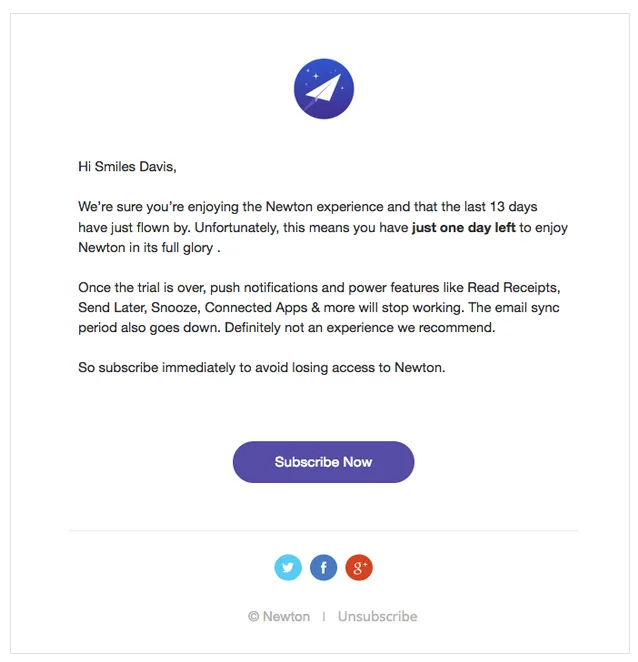The height and width of the screenshot is (662, 638).
Task: Open the Twitter social icon
Action: (288, 567)
